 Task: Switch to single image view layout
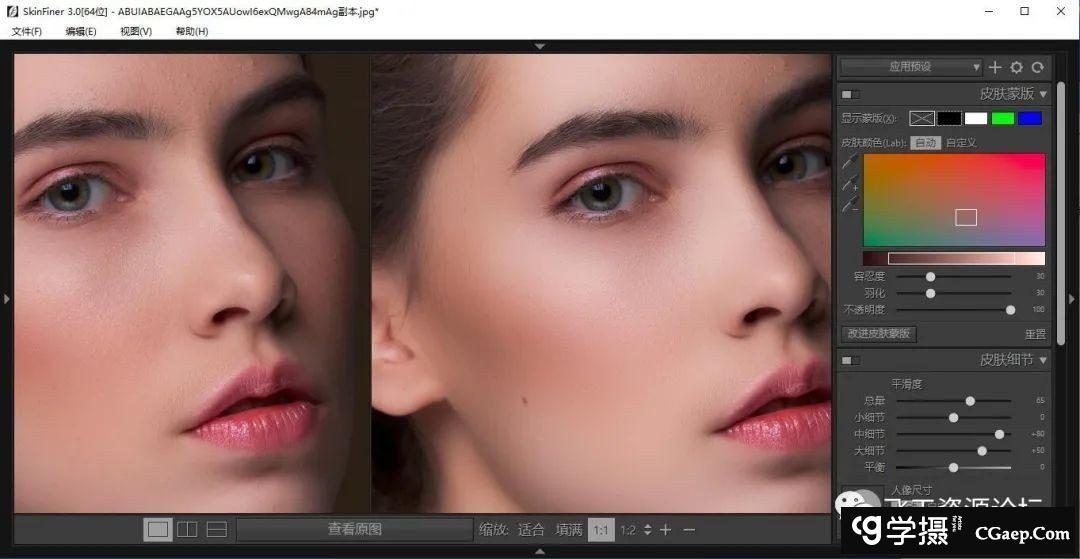pyautogui.click(x=158, y=529)
